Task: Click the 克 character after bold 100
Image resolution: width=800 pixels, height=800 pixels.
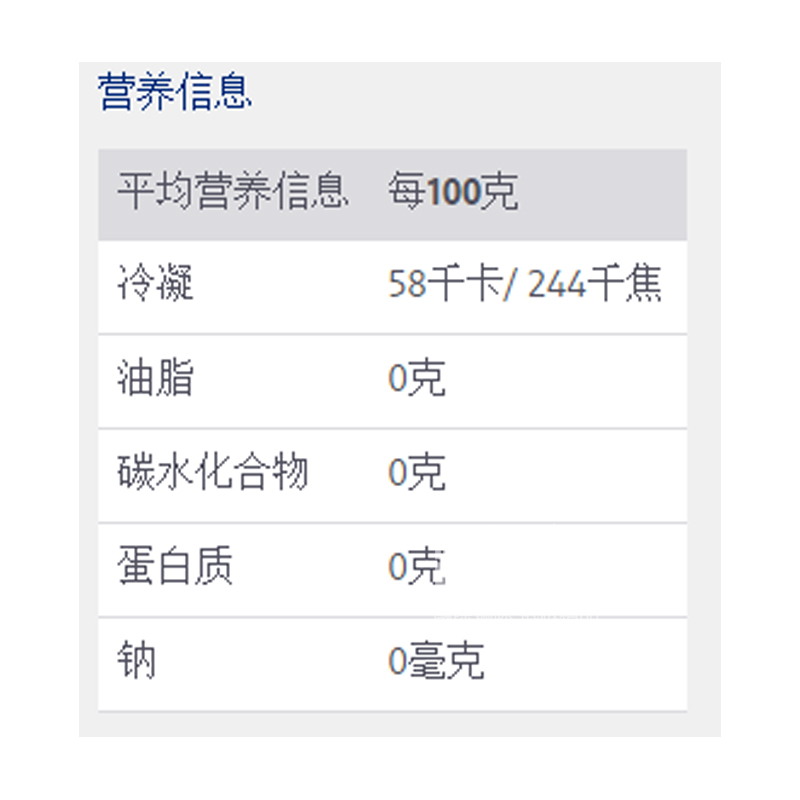Action: click(x=500, y=191)
